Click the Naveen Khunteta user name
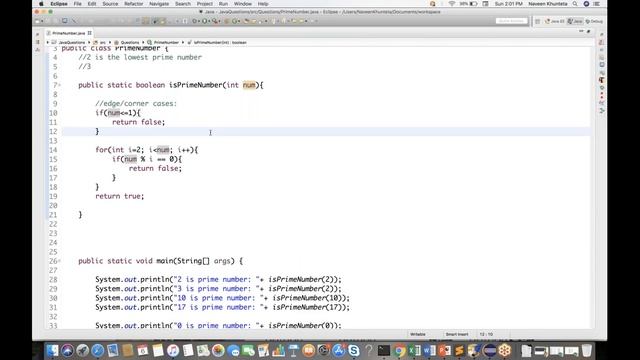 548,4
